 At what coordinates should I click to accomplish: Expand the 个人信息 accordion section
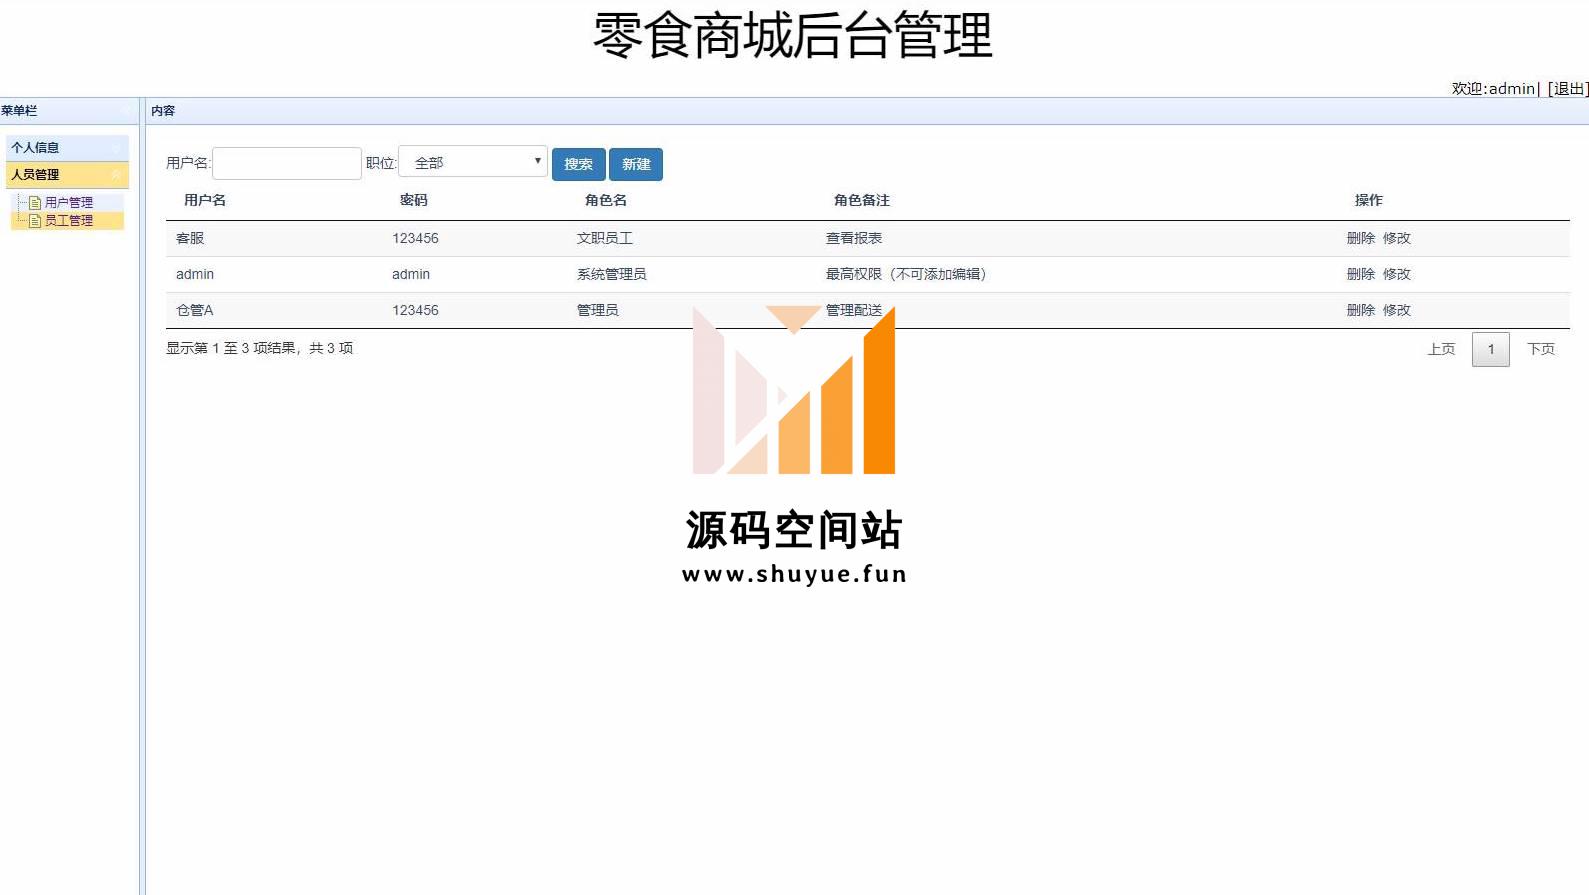click(x=67, y=147)
